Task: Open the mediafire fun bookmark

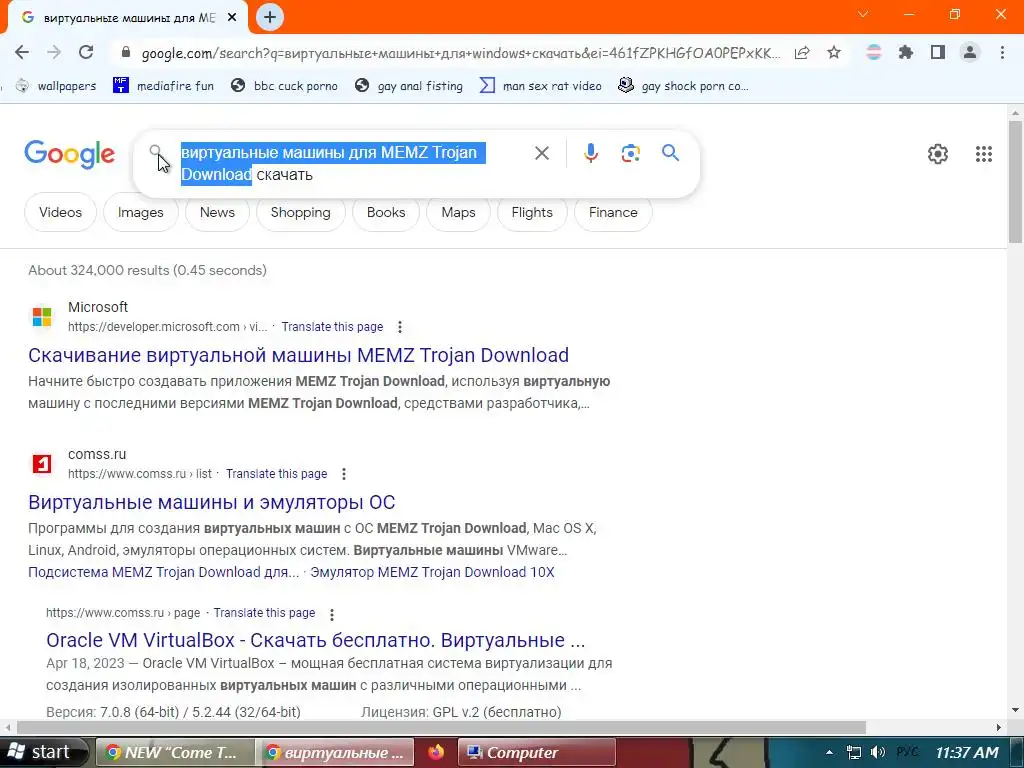Action: tap(163, 86)
